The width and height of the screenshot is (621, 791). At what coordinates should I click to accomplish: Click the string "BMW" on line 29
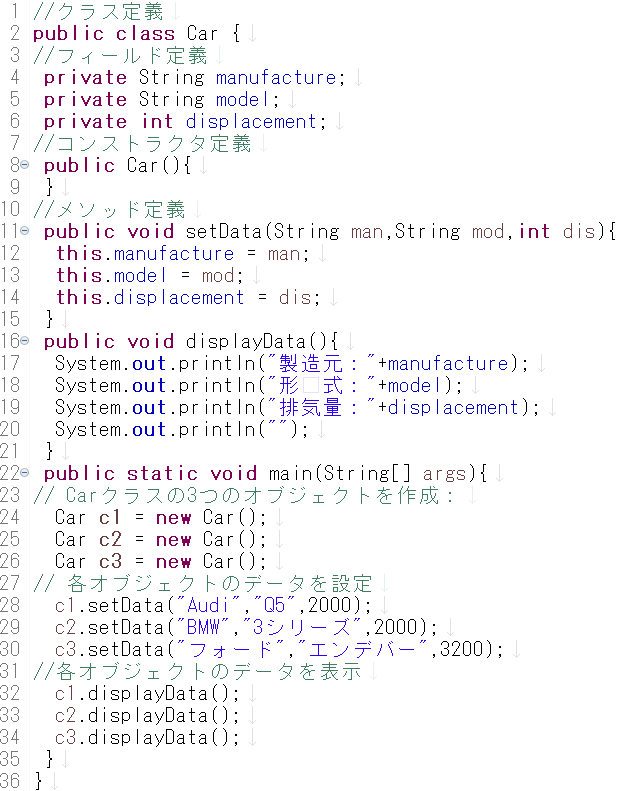pos(202,627)
